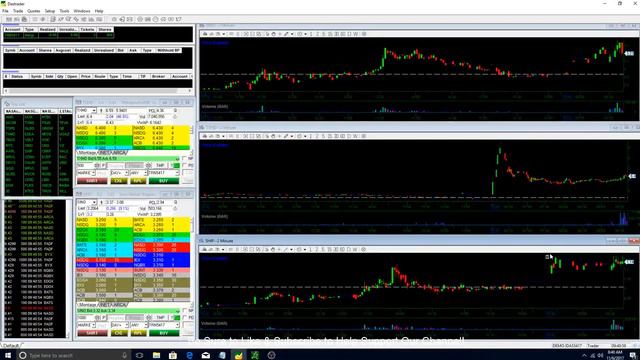Click the Broker column header
The image size is (640, 360).
(x=159, y=76)
